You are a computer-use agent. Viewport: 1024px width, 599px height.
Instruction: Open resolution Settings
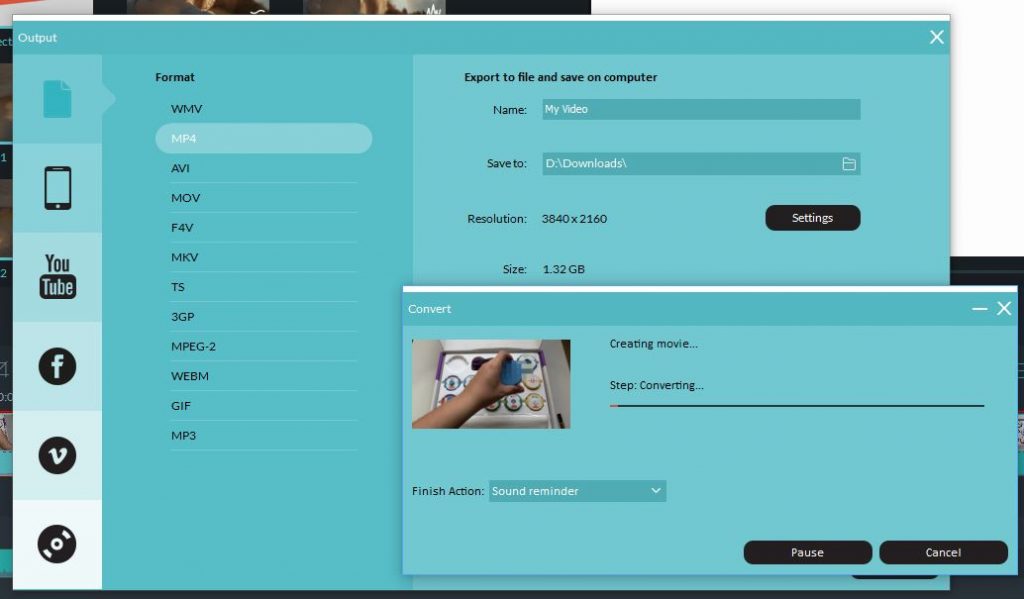812,218
